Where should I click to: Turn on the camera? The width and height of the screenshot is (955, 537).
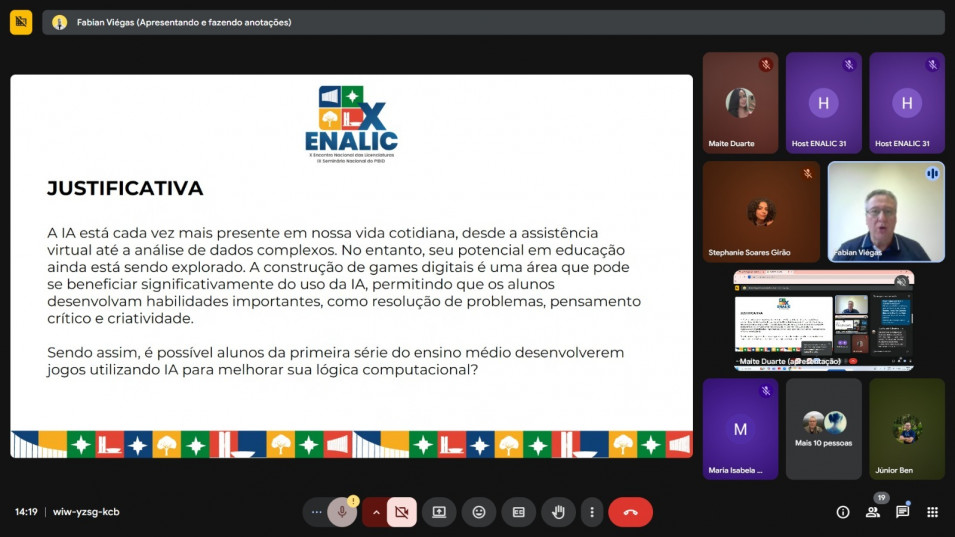click(401, 512)
